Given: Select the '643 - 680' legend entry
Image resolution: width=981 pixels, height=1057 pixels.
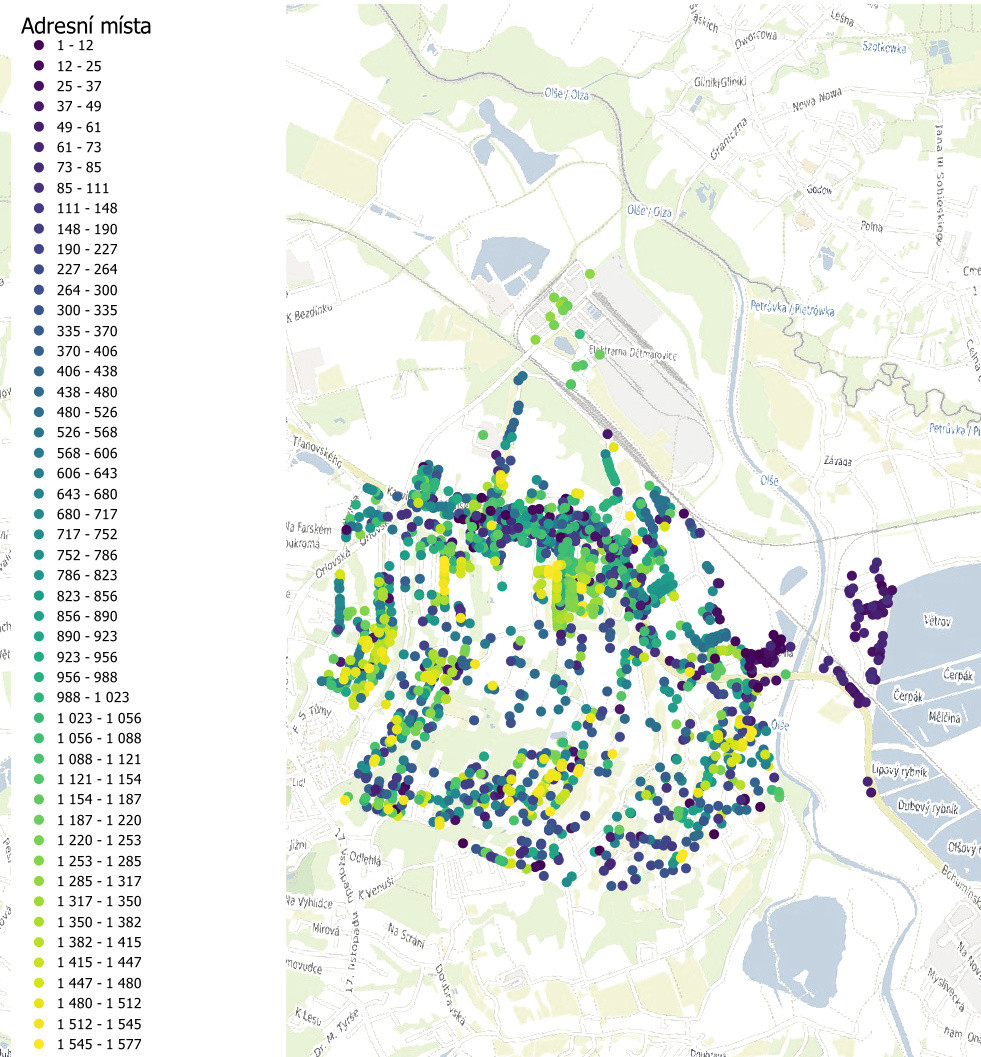Looking at the screenshot, I should 76,493.
